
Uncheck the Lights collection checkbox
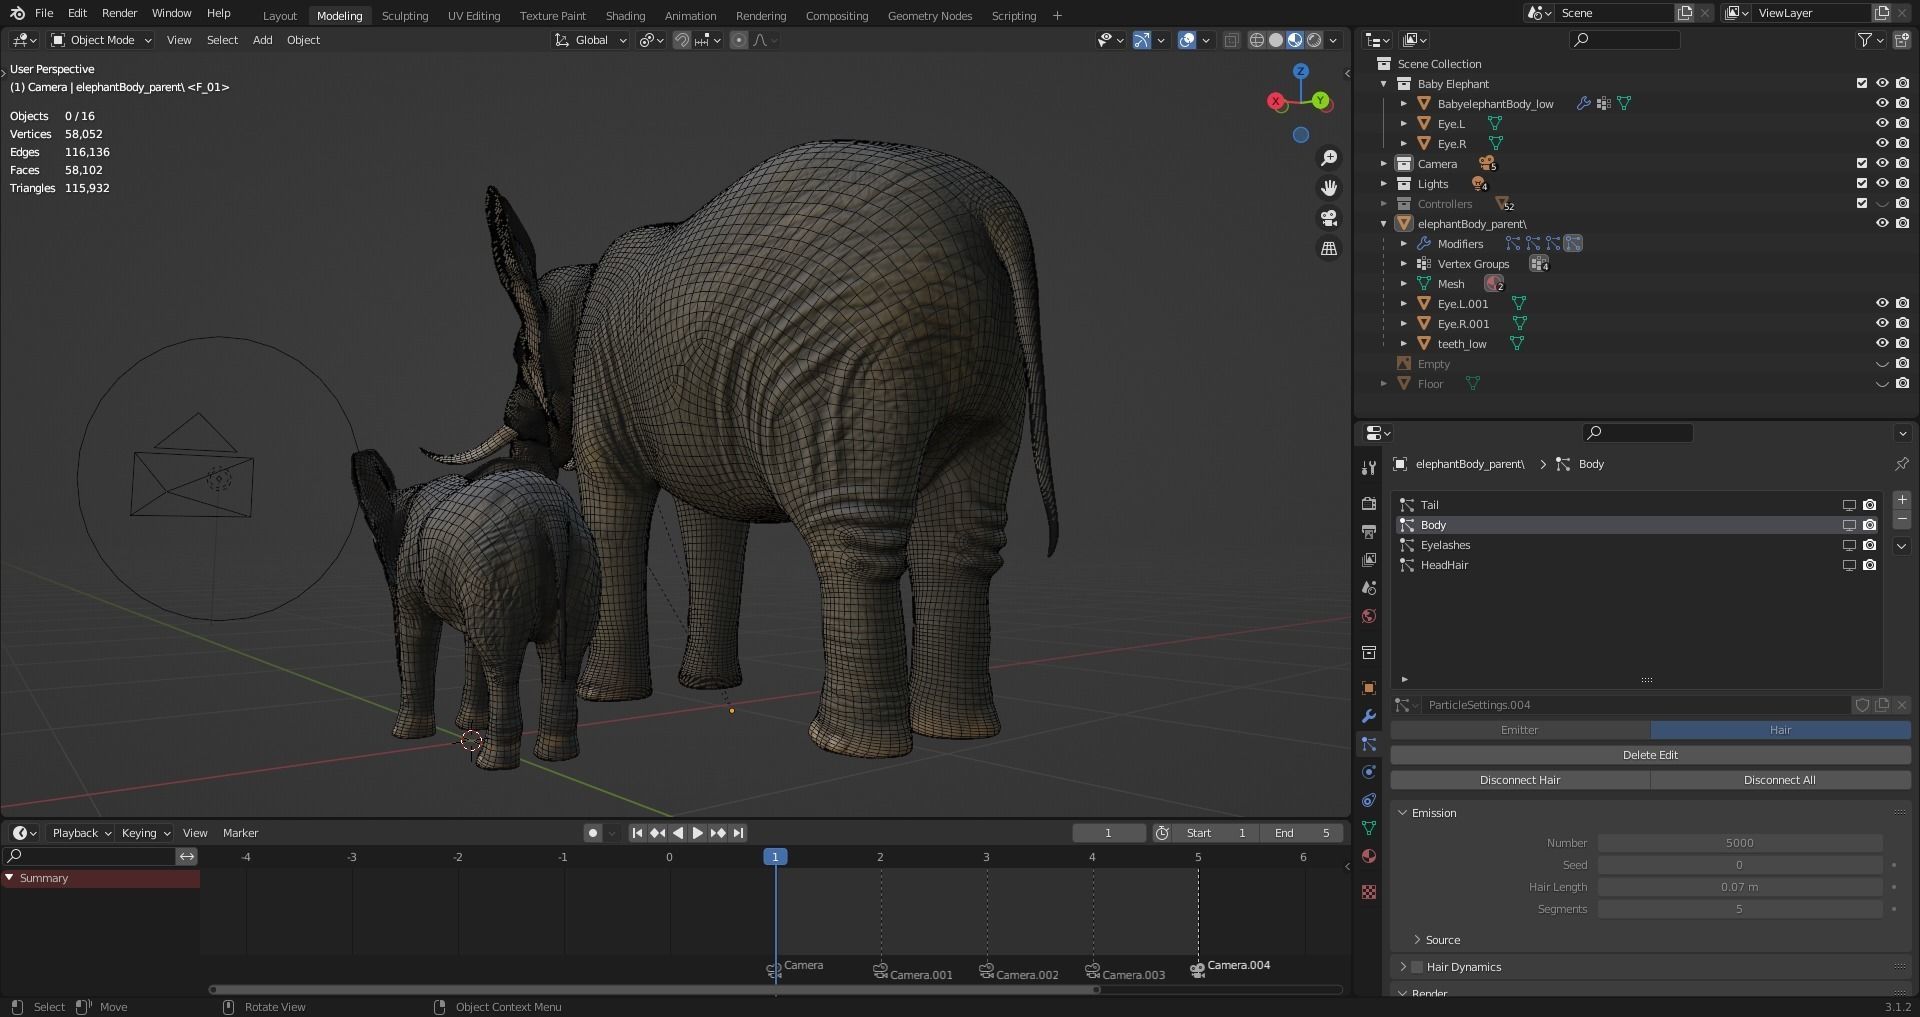click(1861, 184)
